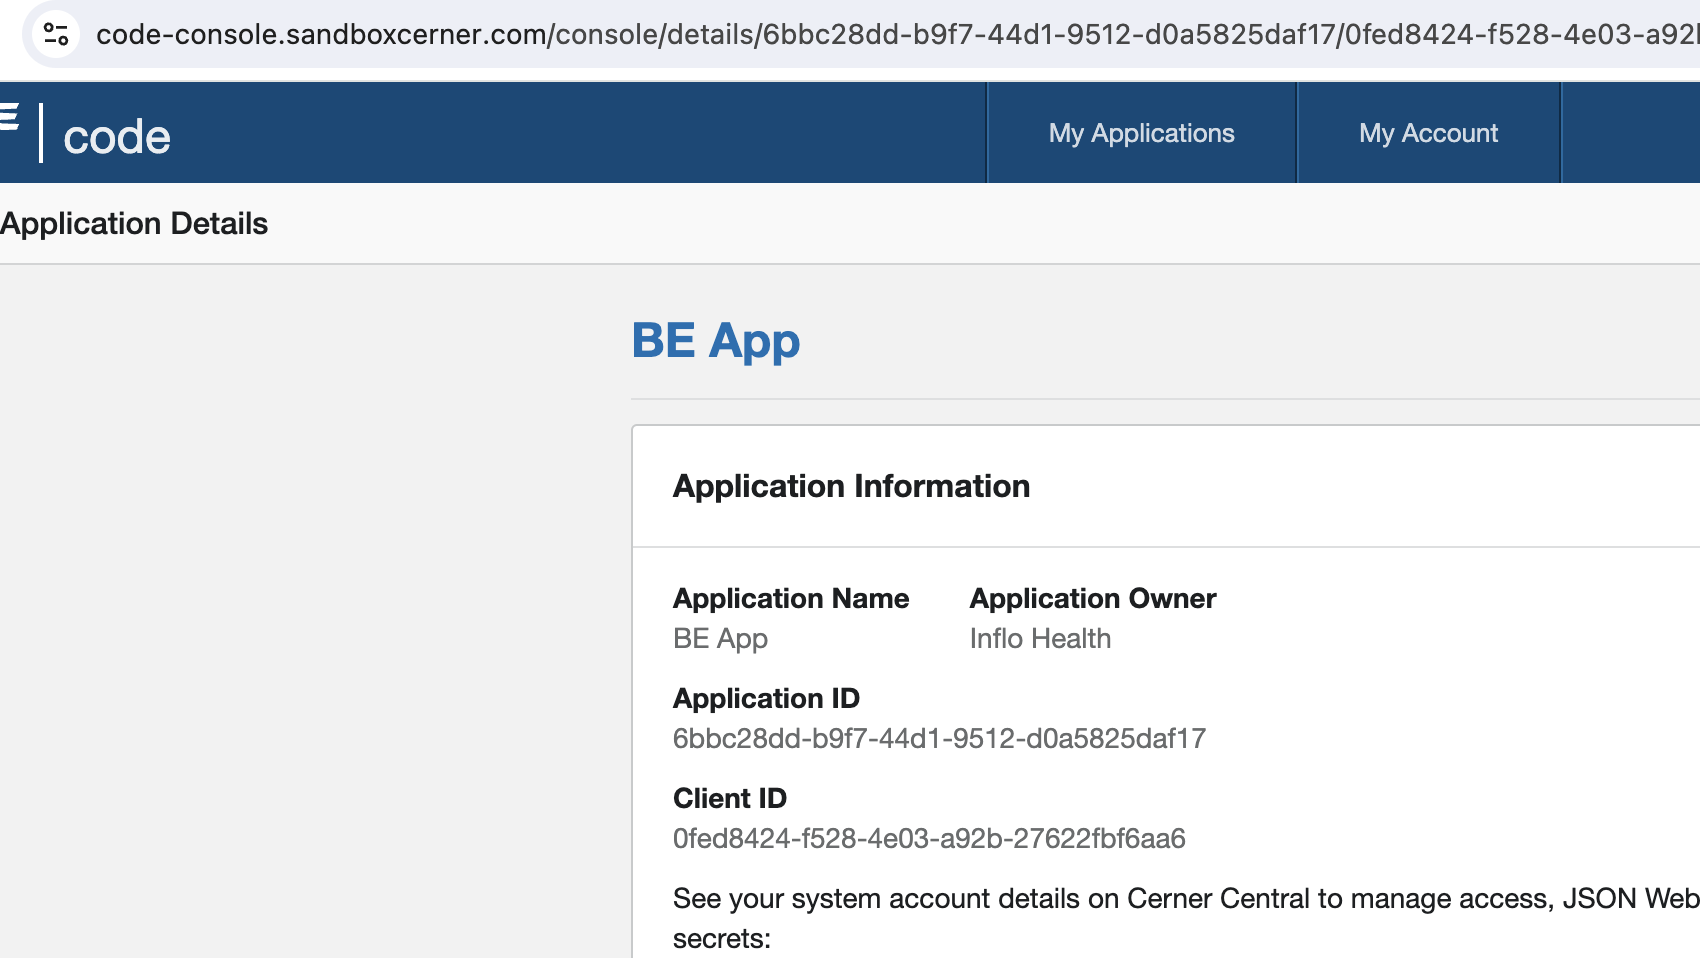
Task: Click the Application Details page heading
Action: coord(134,224)
